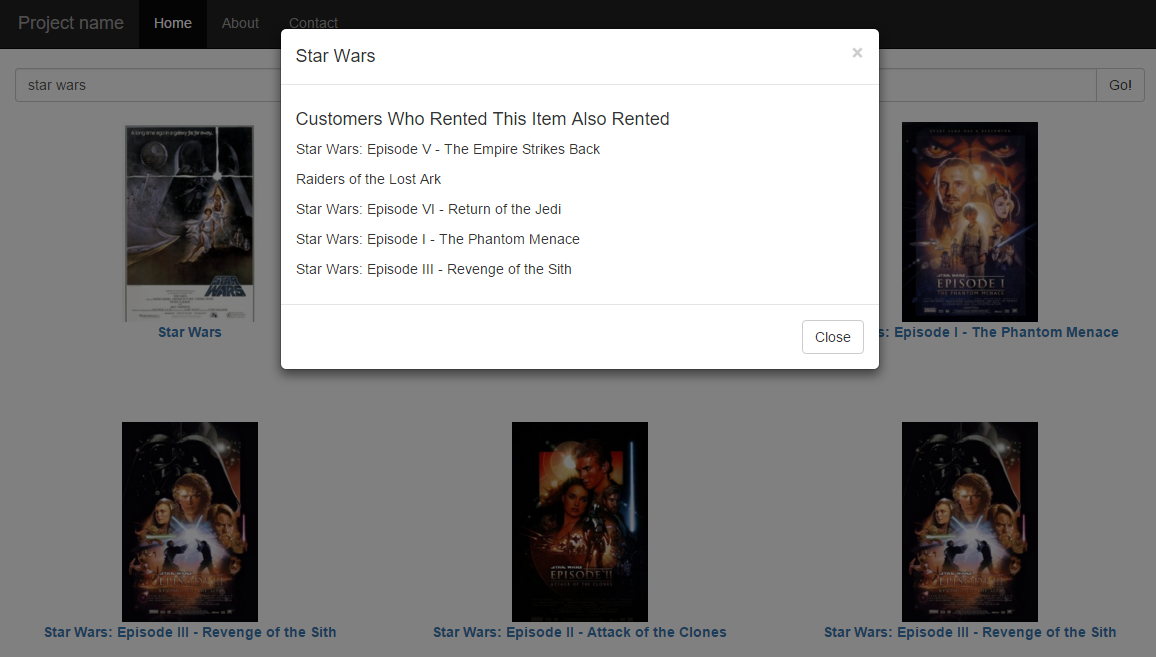Screen dimensions: 1156x657
Task: Click the bottom-right Revenge of the Sith title link
Action: [x=969, y=633]
